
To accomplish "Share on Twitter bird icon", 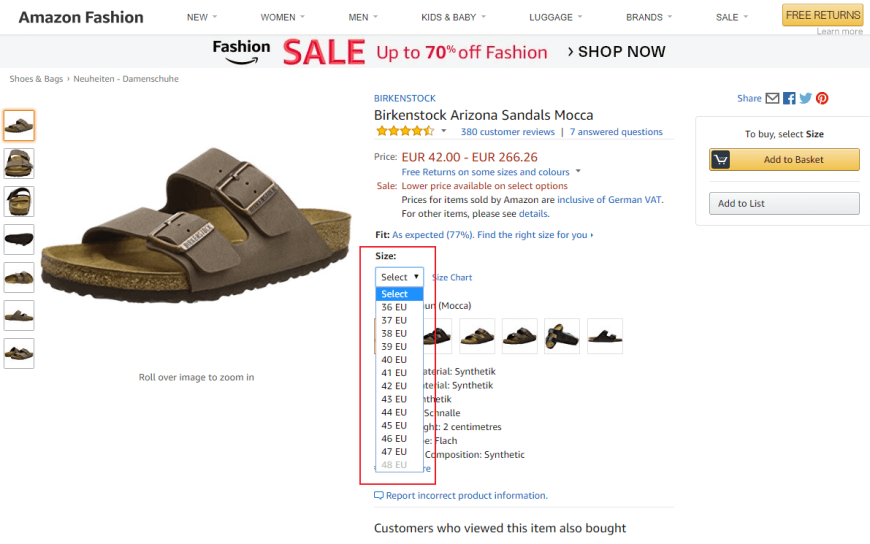I will (x=806, y=98).
